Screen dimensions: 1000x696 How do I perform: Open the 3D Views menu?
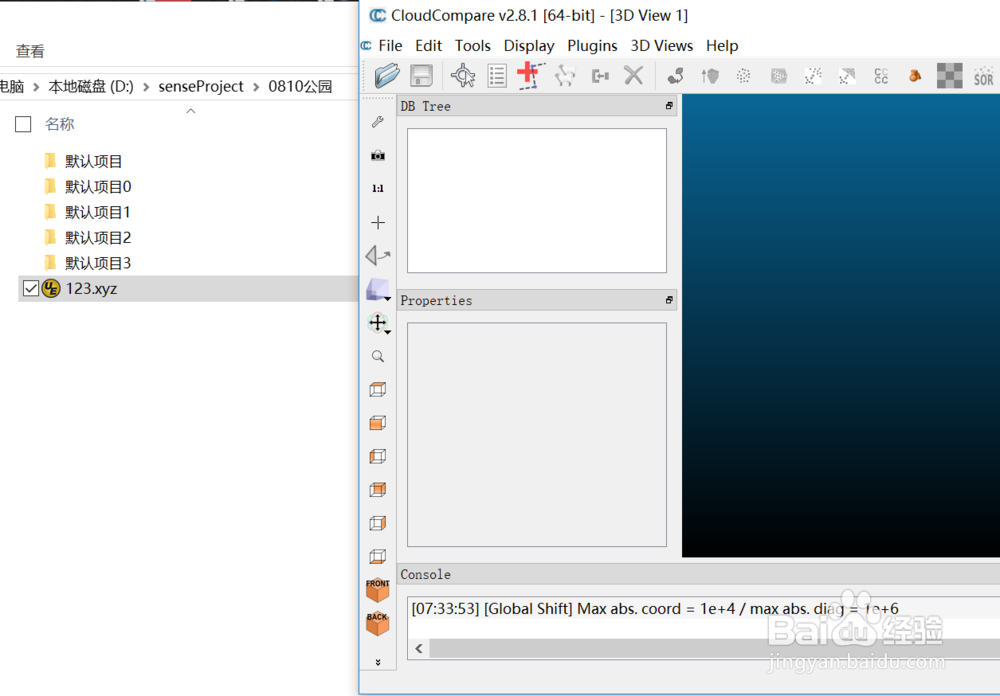661,46
